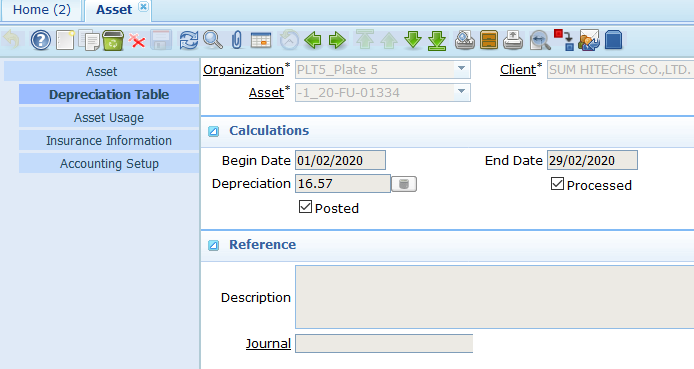Collapse the Reference section
Viewport: 694px width, 369px height.
[213, 246]
